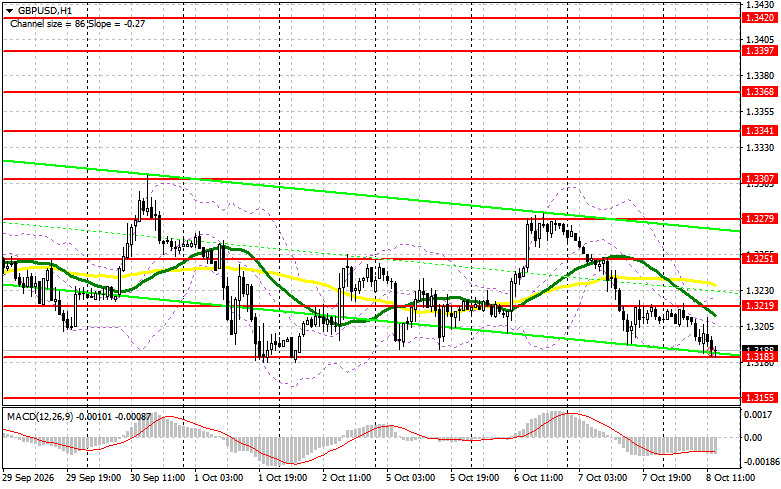781x489 pixels.
Task: Click the 29 Sep 2026 time label
Action: (28, 478)
